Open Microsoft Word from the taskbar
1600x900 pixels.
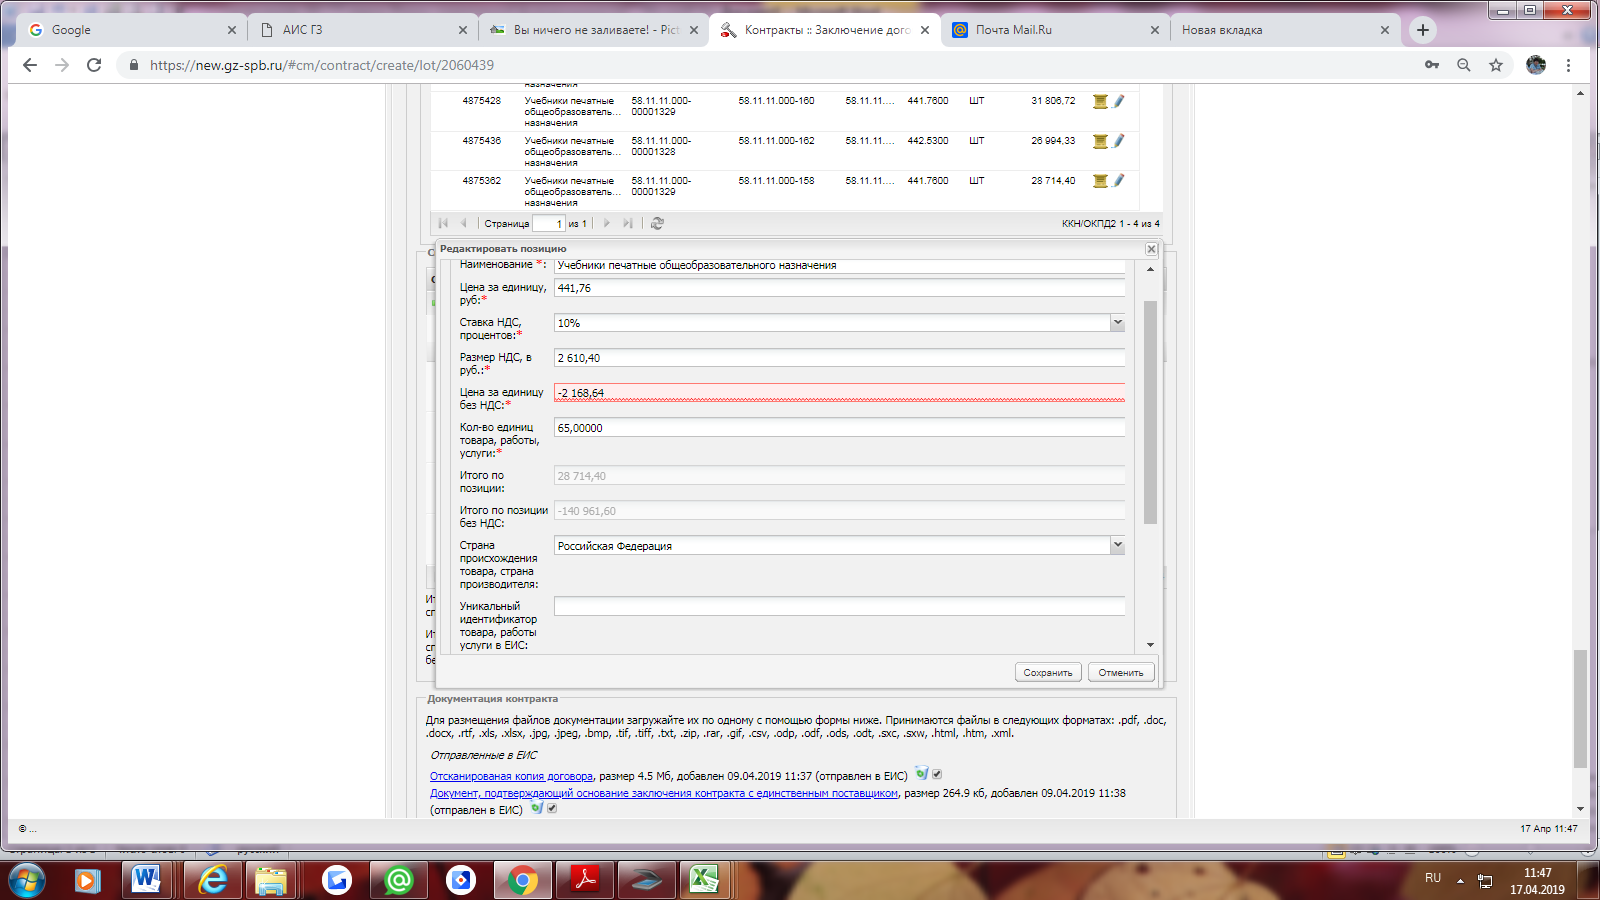click(146, 880)
